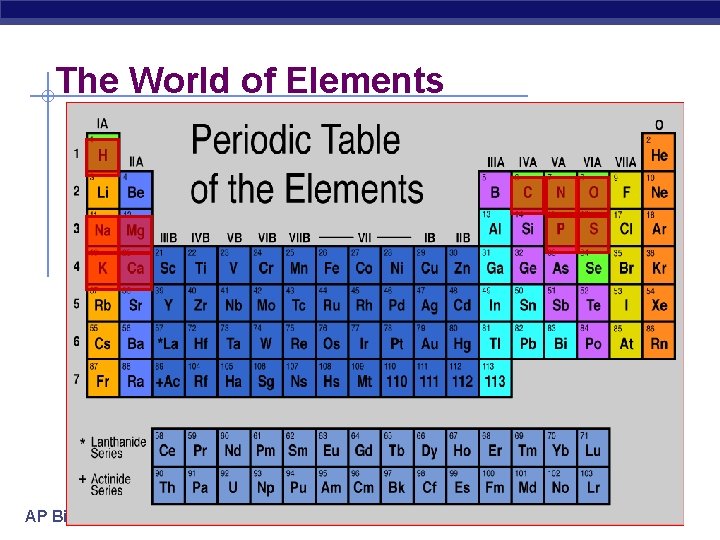The image size is (720, 540).
Task: Click the Uranium (U) cell
Action: click(x=233, y=485)
